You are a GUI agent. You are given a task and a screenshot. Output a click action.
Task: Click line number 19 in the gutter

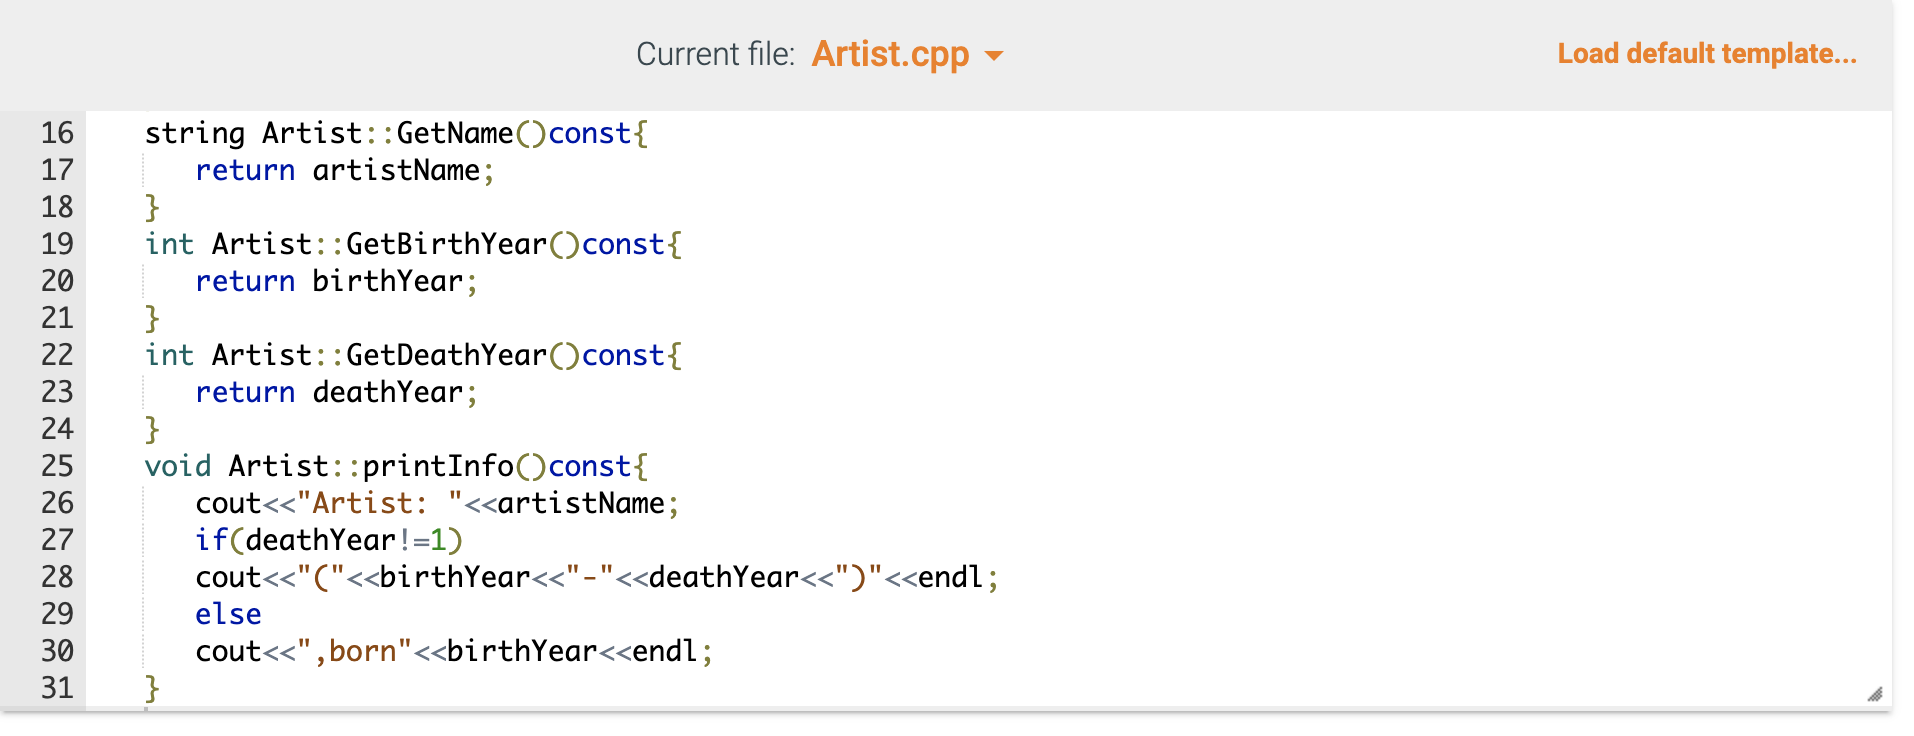click(x=57, y=244)
